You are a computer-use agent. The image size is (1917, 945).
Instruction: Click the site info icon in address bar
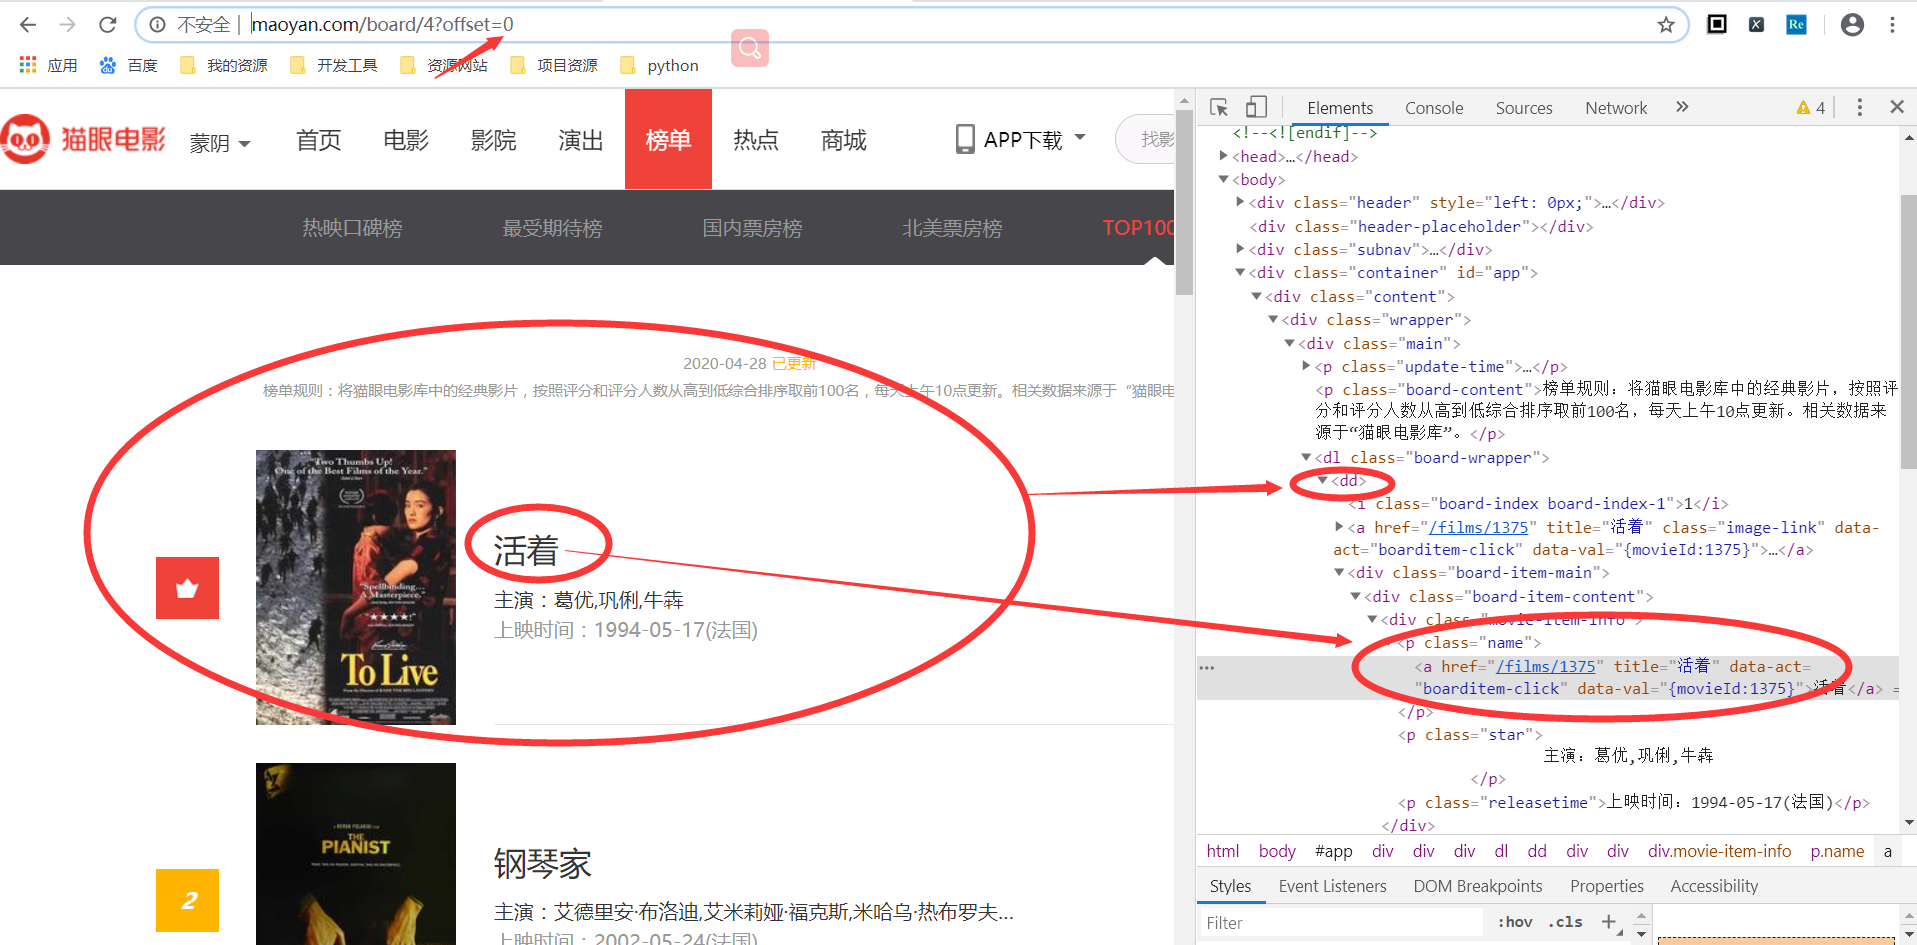pyautogui.click(x=158, y=24)
